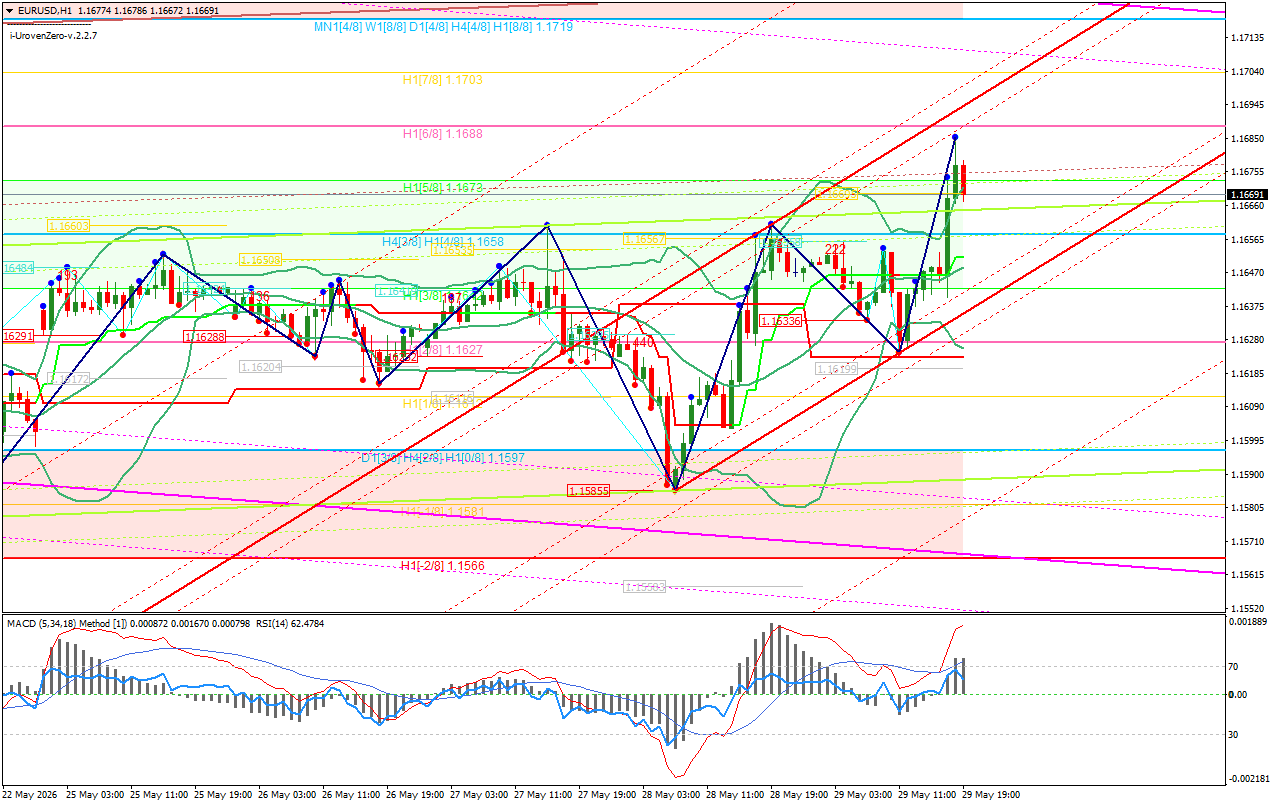Select the red 1.16288 price label
This screenshot has height=806, width=1271.
(x=204, y=338)
